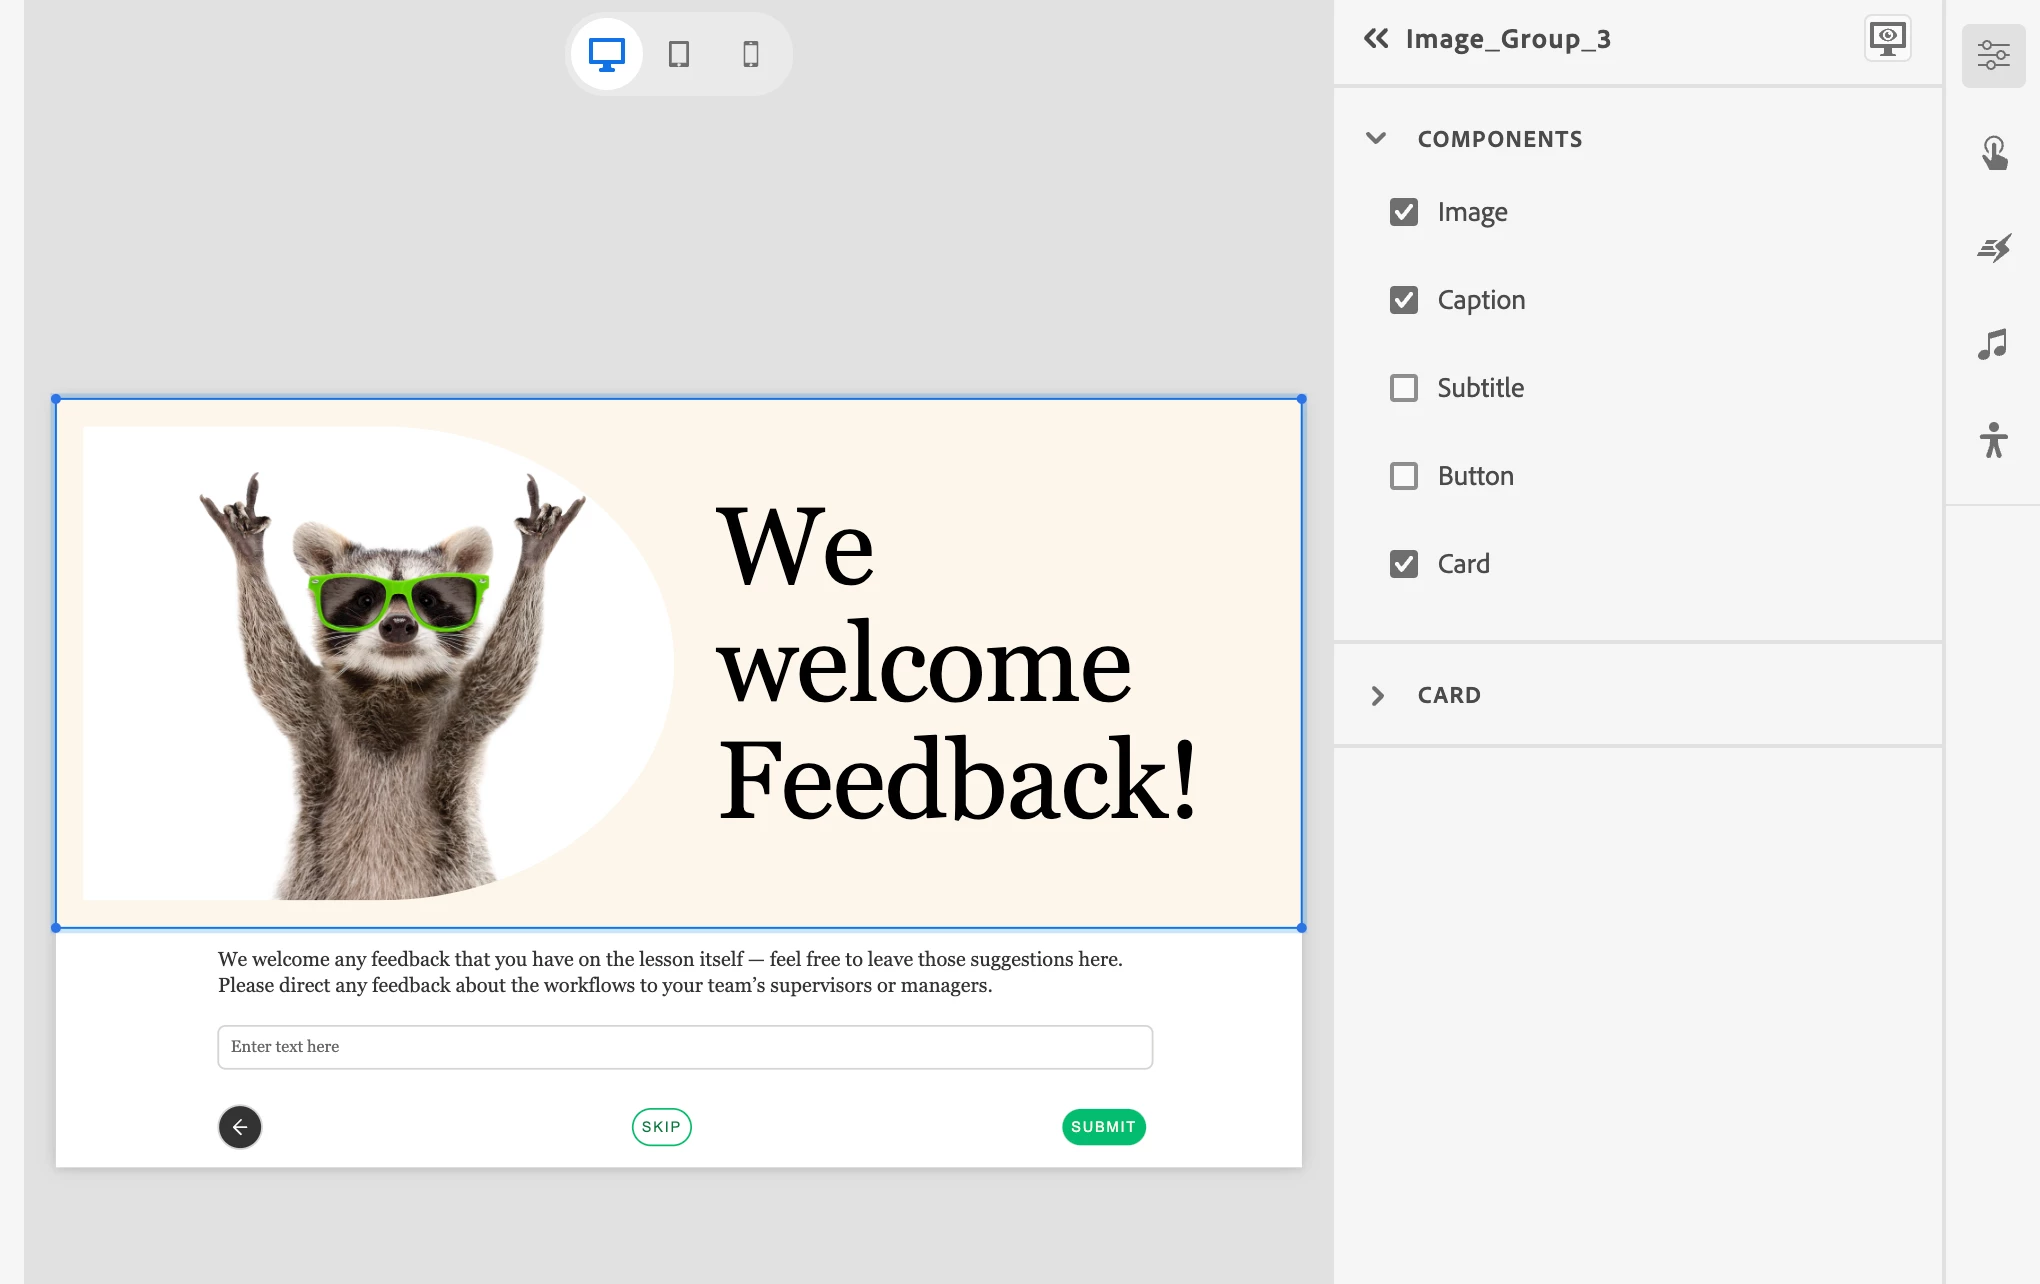The width and height of the screenshot is (2040, 1284).
Task: Open the accessibility figure tab
Action: (1993, 440)
